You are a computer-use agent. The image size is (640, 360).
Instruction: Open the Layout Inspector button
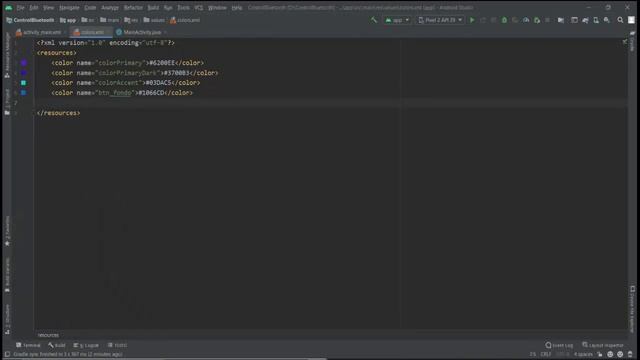tap(603, 345)
